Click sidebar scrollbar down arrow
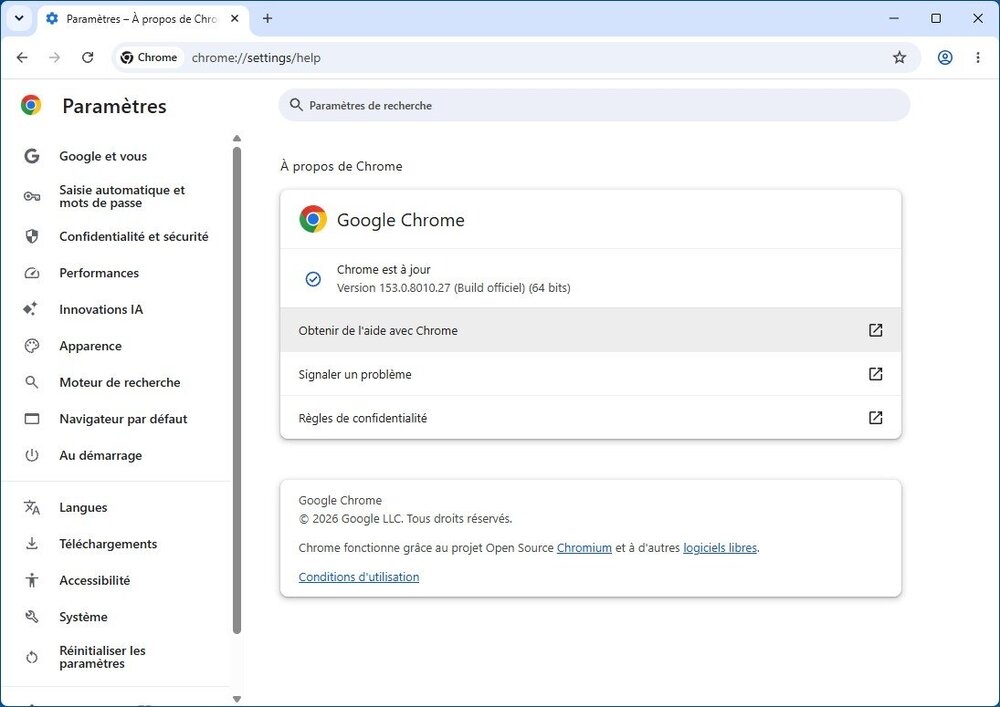This screenshot has height=707, width=1000. 237,699
